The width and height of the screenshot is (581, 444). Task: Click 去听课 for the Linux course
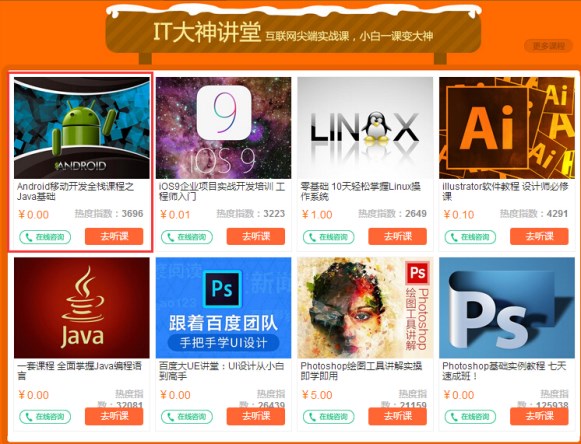(398, 236)
